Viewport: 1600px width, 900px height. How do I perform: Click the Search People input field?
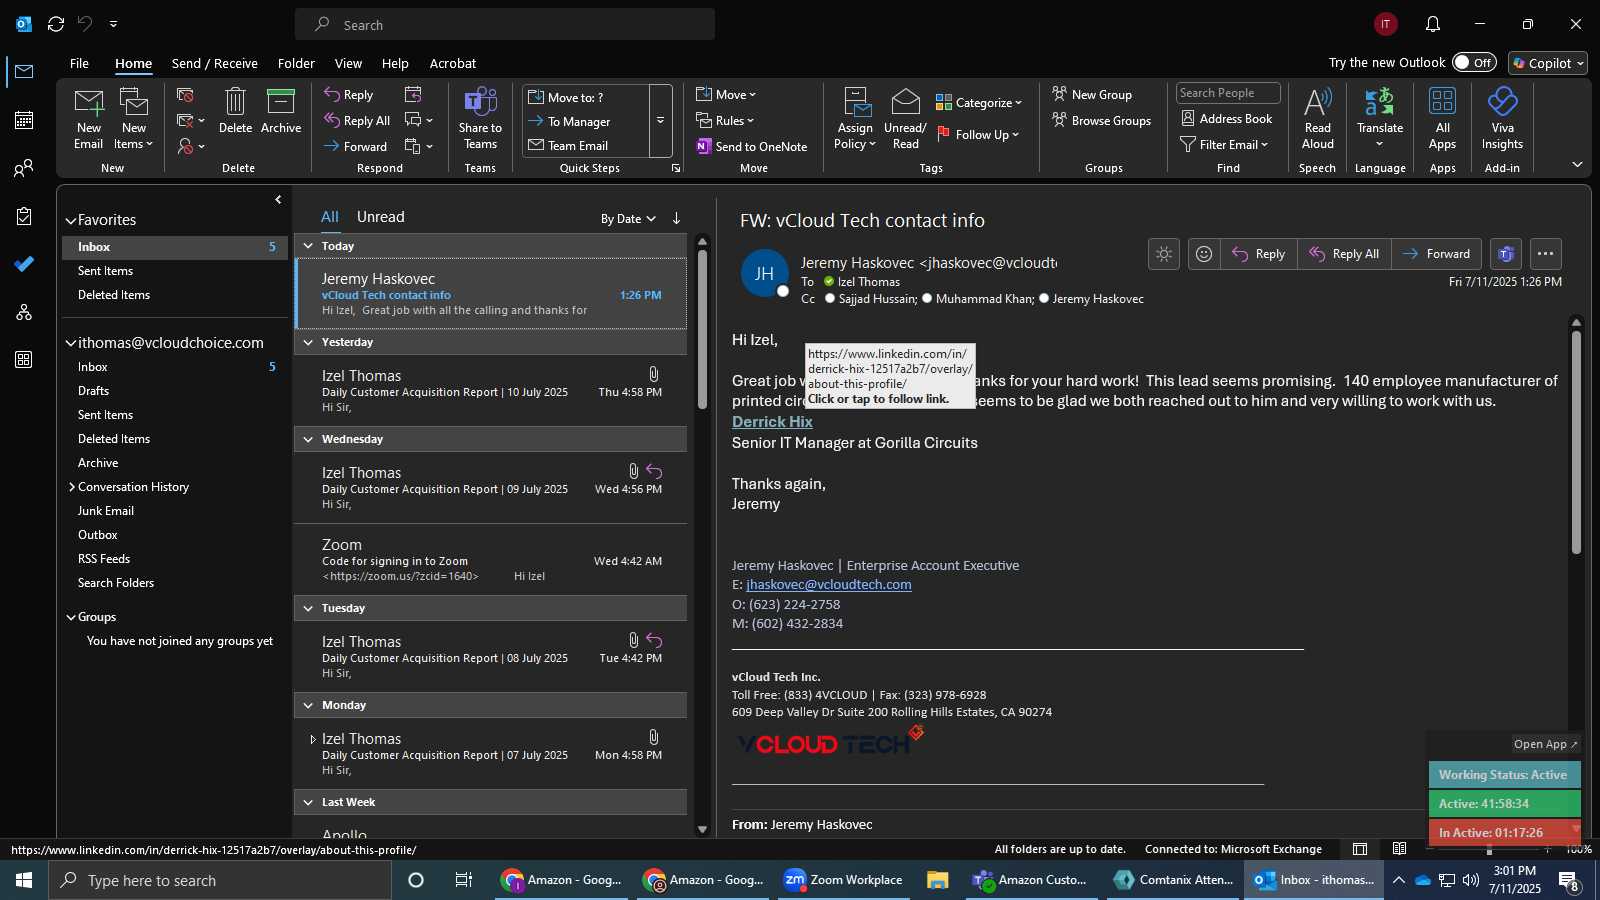[x=1228, y=93]
